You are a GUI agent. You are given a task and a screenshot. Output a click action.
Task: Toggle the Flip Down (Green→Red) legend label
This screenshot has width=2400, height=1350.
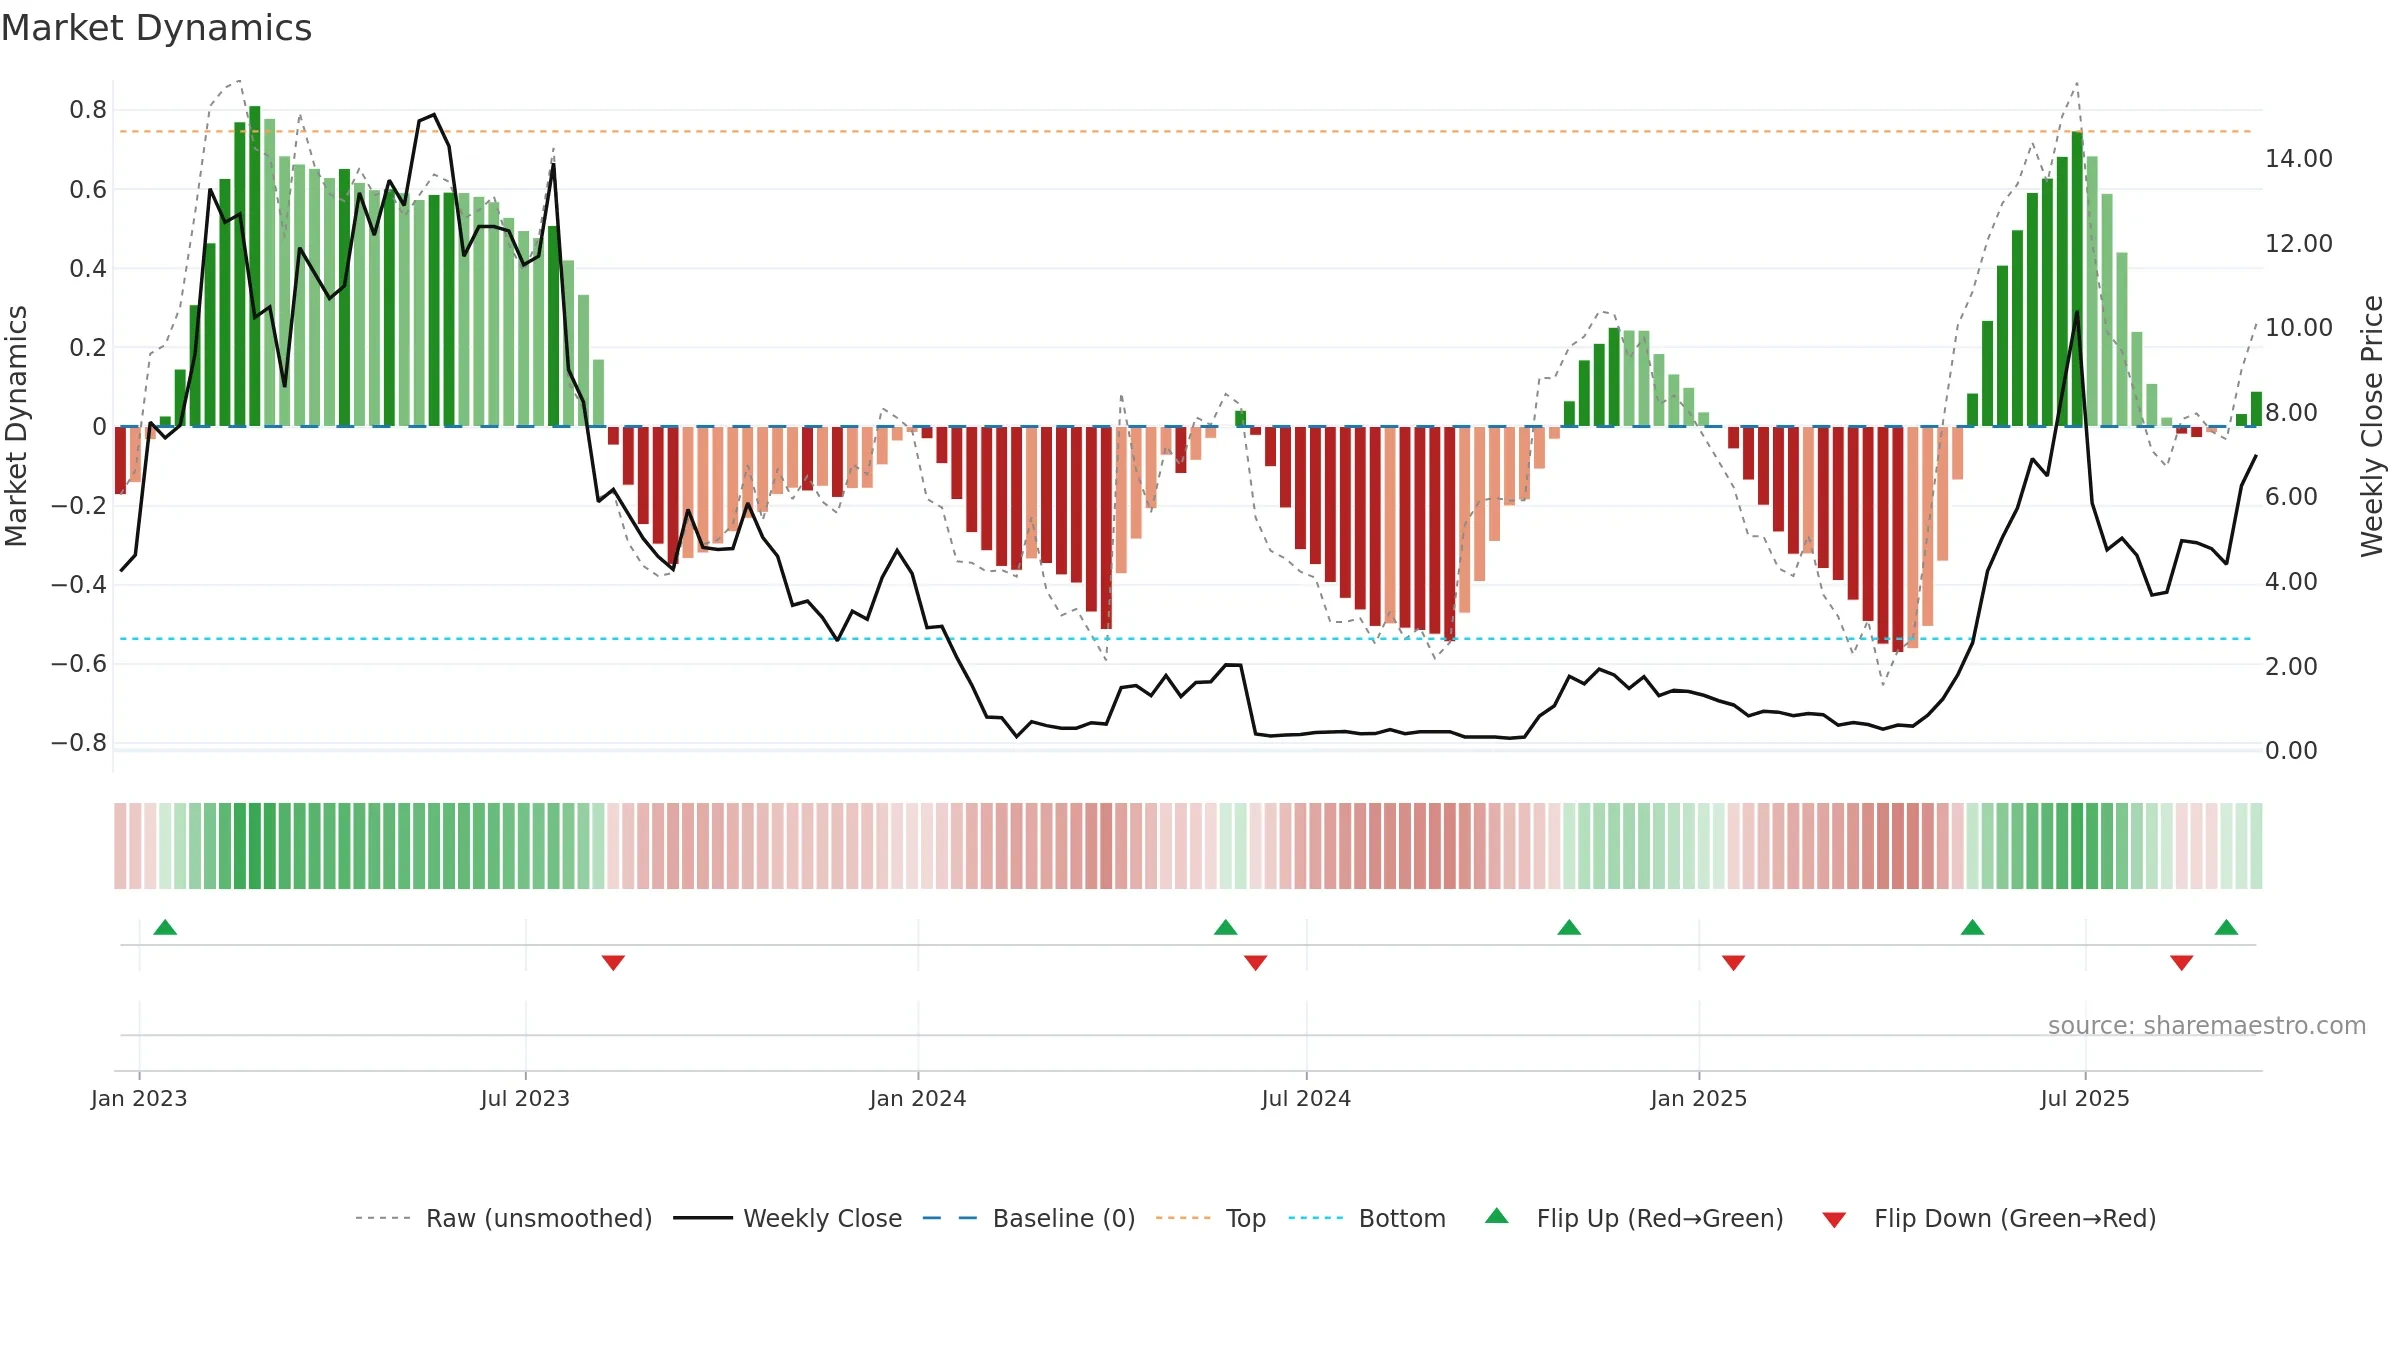pyautogui.click(x=2015, y=1218)
